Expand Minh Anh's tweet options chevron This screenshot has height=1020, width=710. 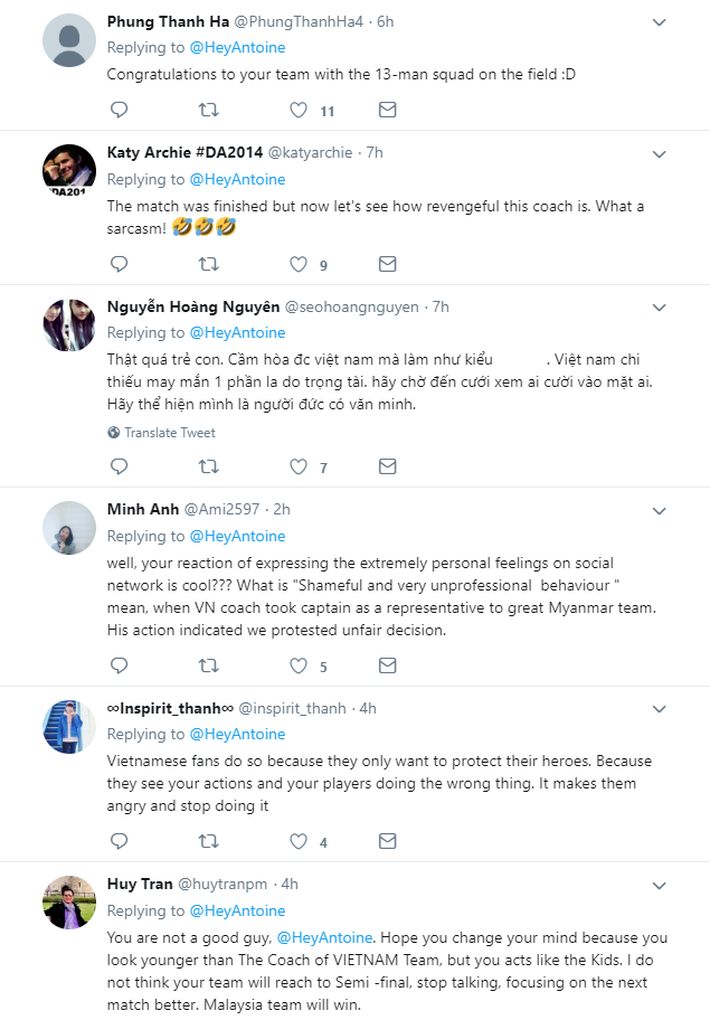tap(659, 511)
